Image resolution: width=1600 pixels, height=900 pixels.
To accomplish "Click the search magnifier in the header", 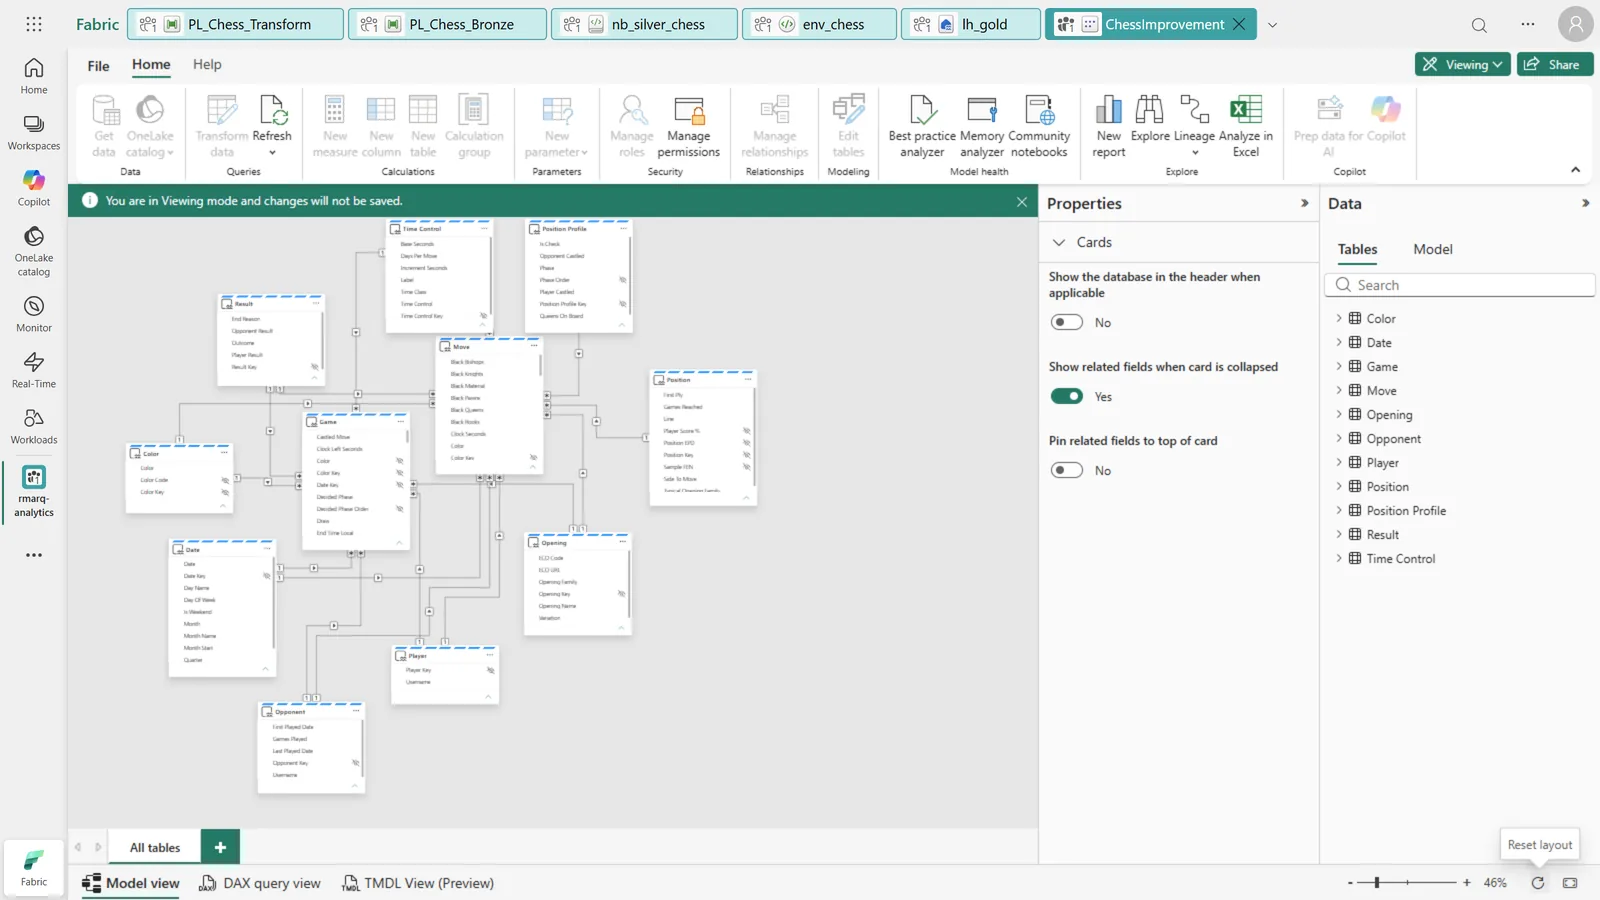I will (1479, 25).
